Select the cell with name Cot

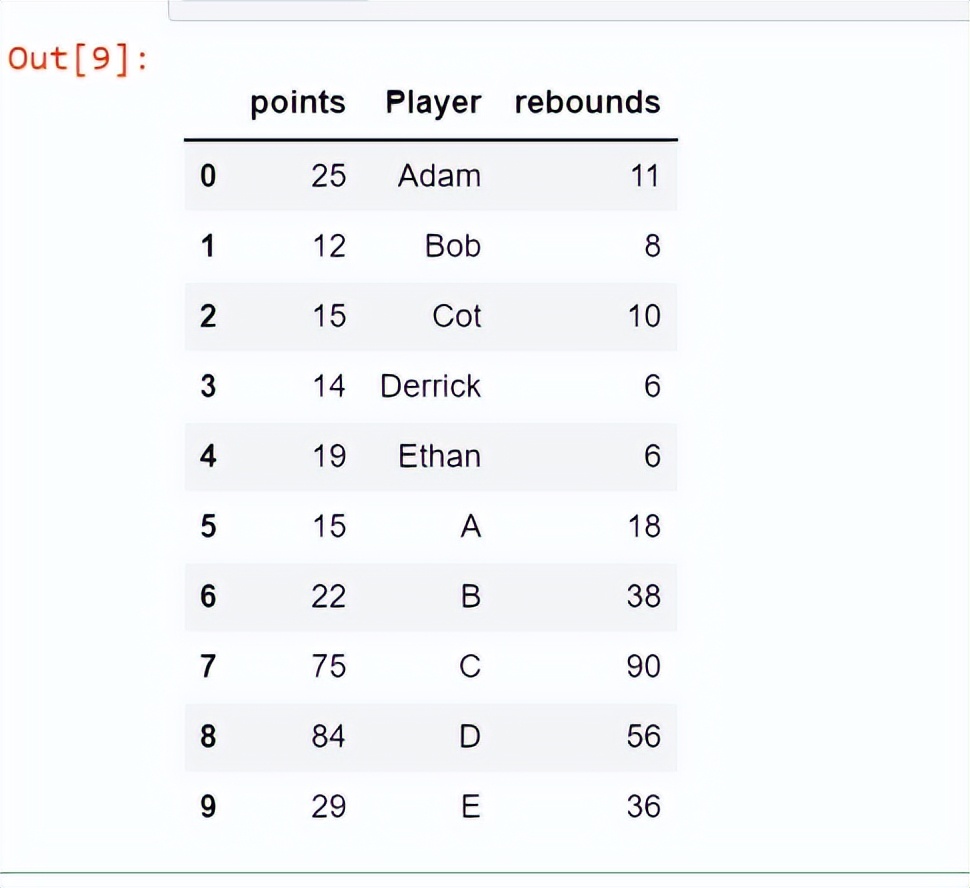(x=457, y=316)
